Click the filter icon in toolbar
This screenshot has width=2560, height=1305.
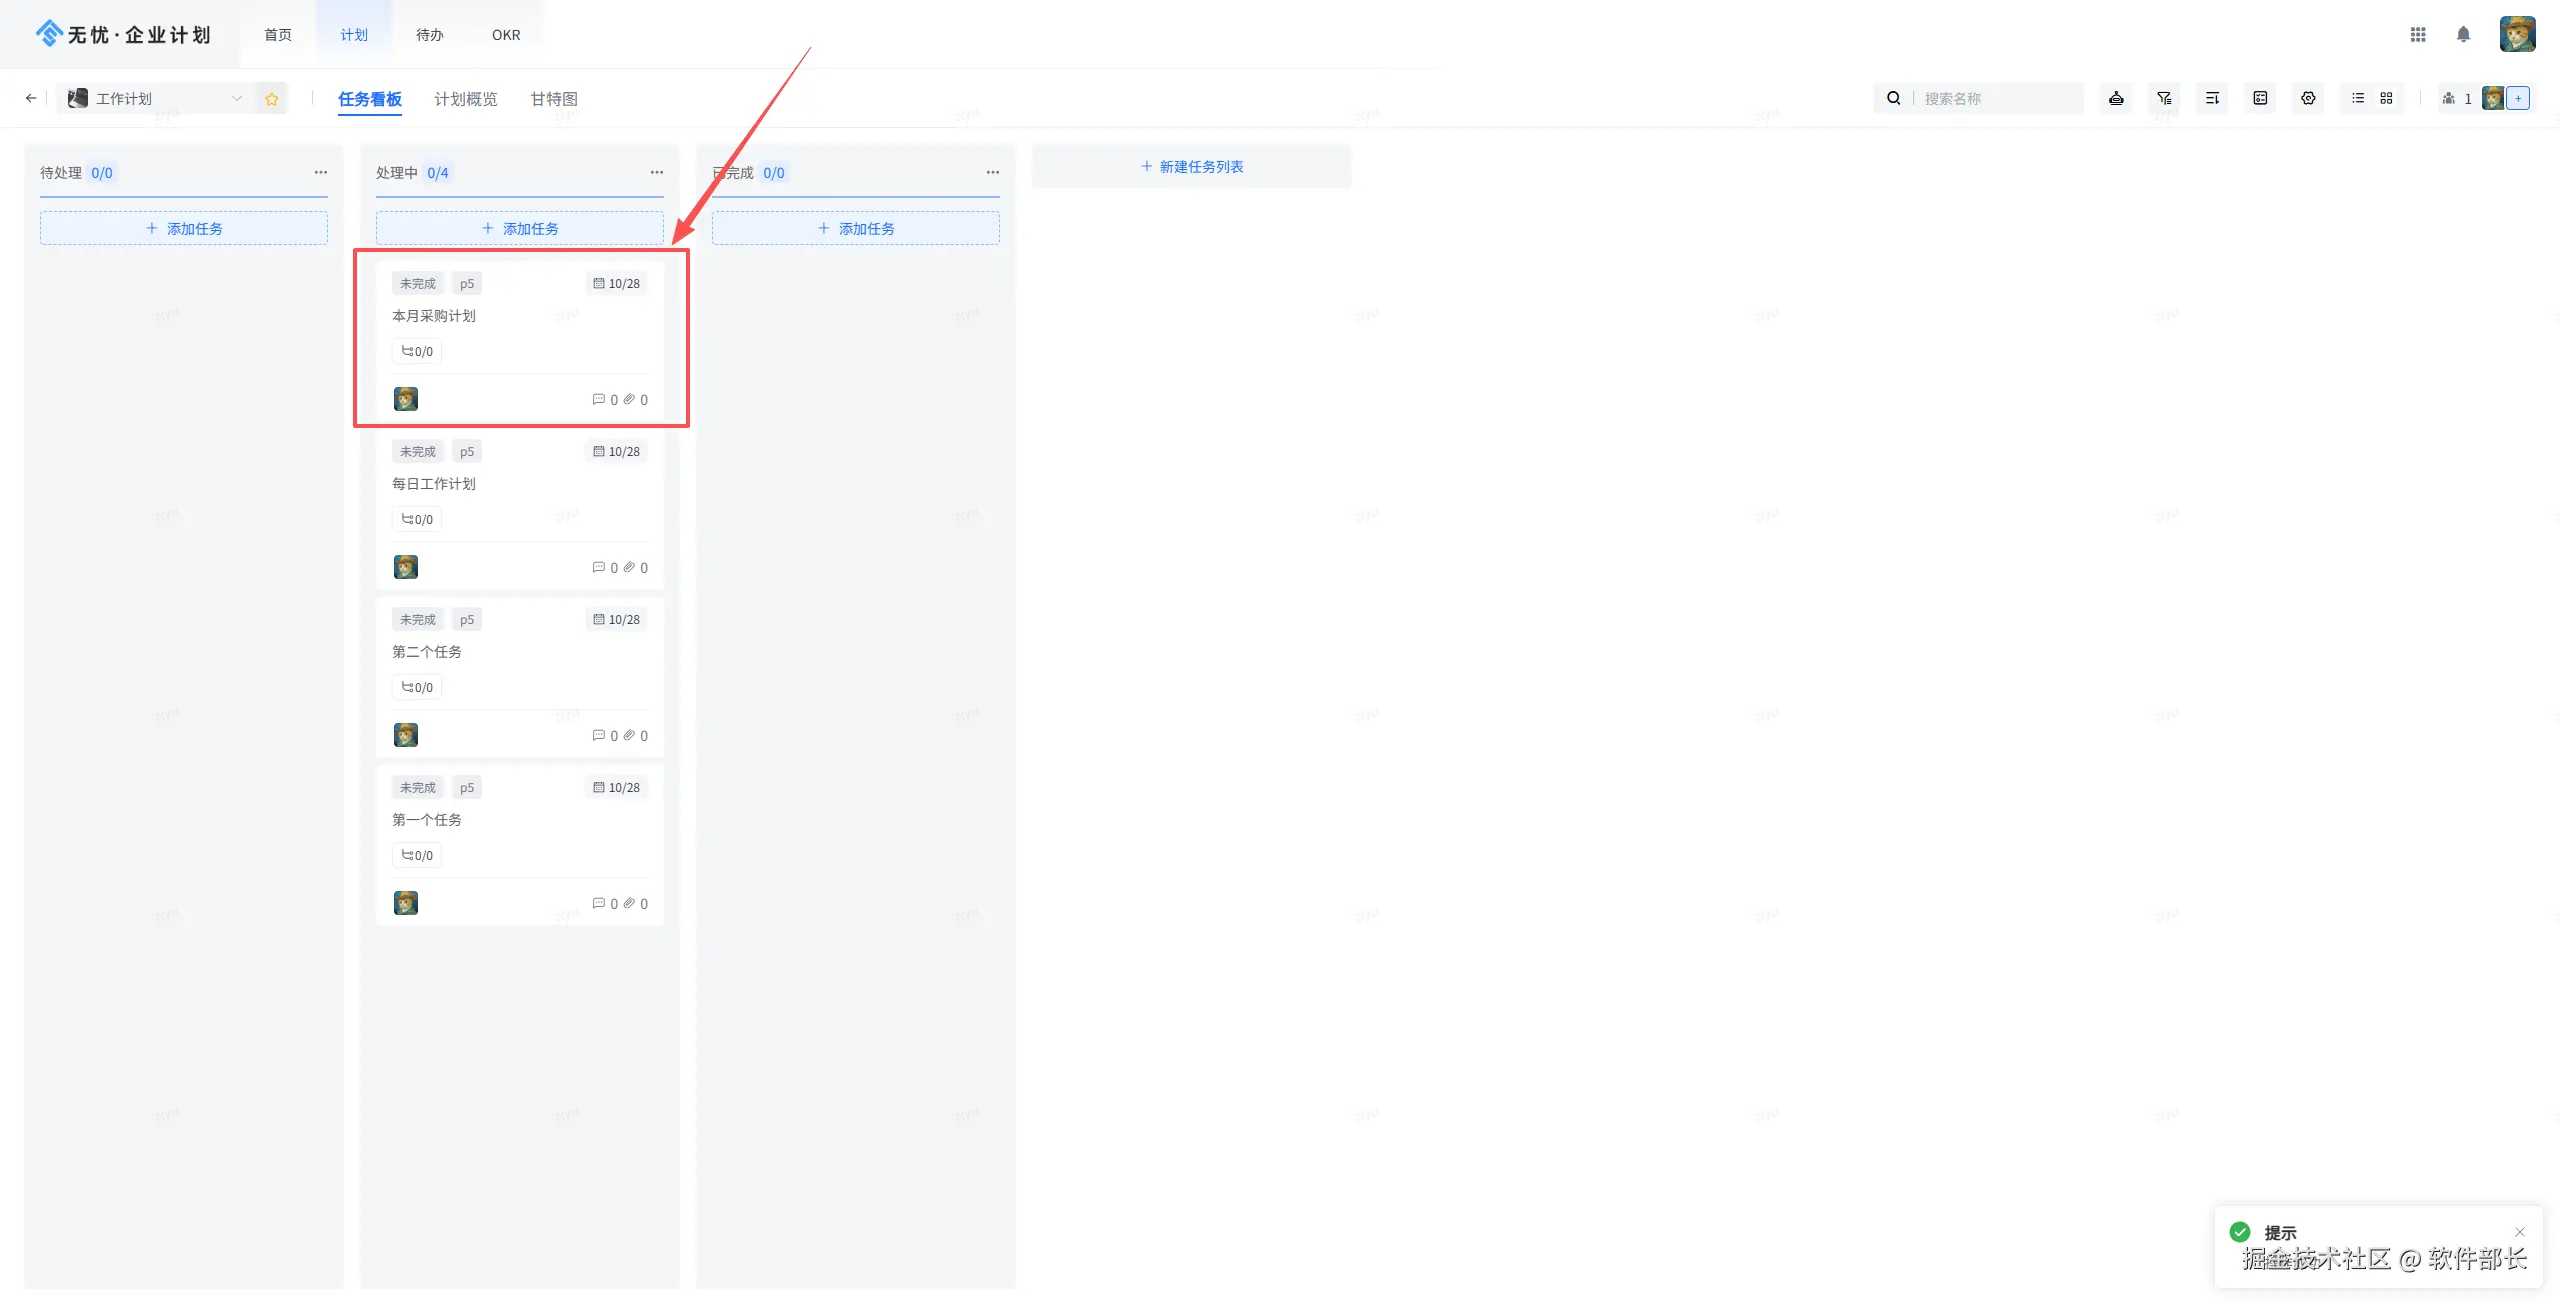click(2164, 98)
